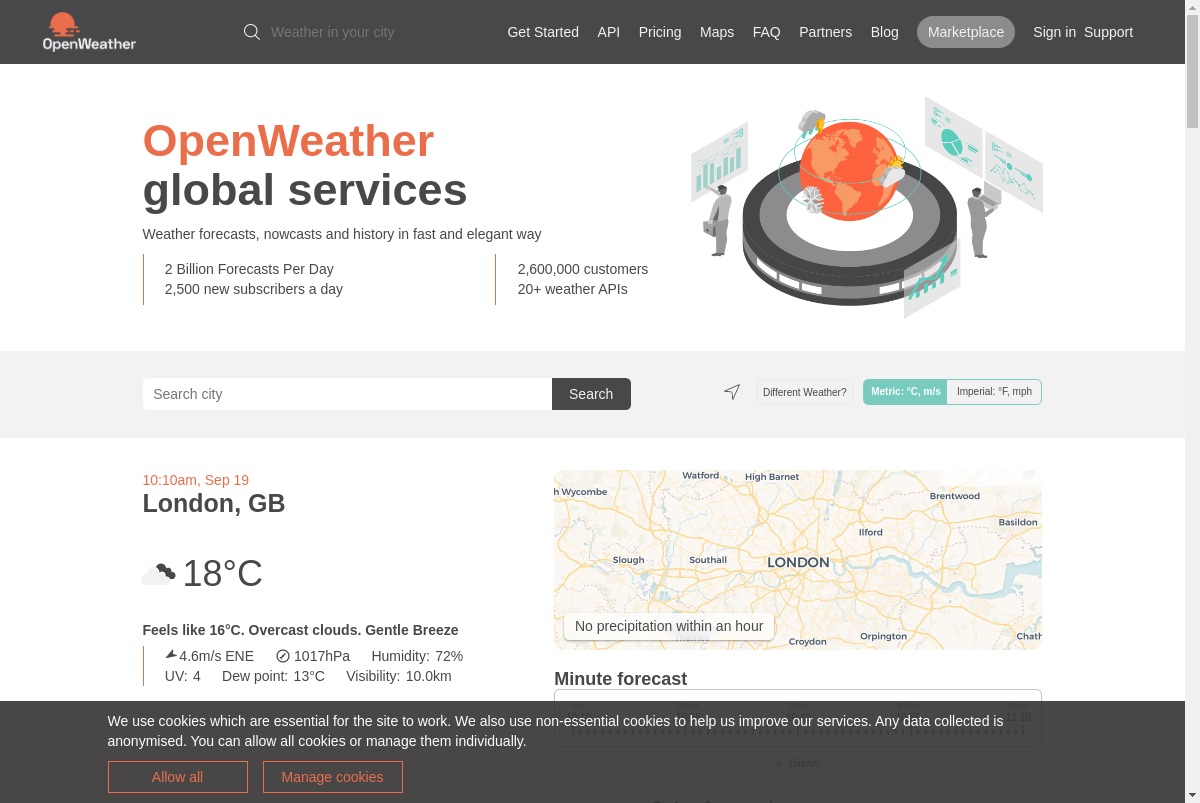
Task: Click the London map thumbnail
Action: [798, 560]
